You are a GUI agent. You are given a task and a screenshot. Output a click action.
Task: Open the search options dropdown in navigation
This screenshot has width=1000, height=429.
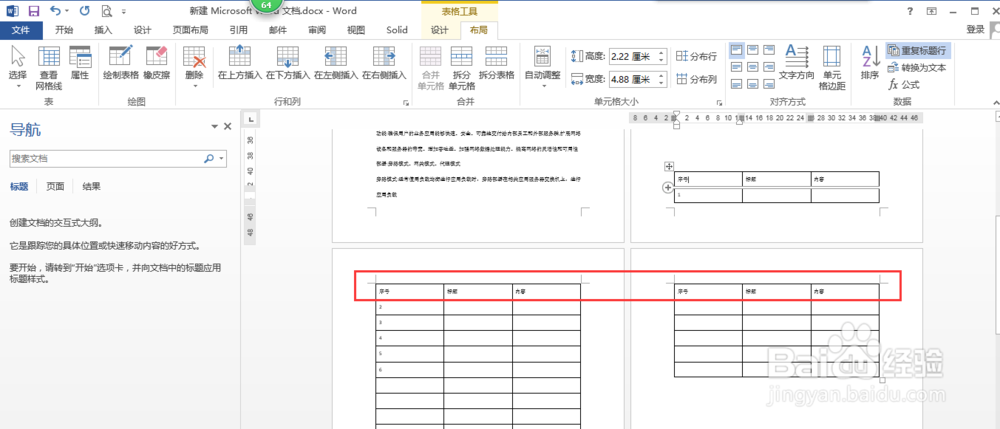(221, 159)
